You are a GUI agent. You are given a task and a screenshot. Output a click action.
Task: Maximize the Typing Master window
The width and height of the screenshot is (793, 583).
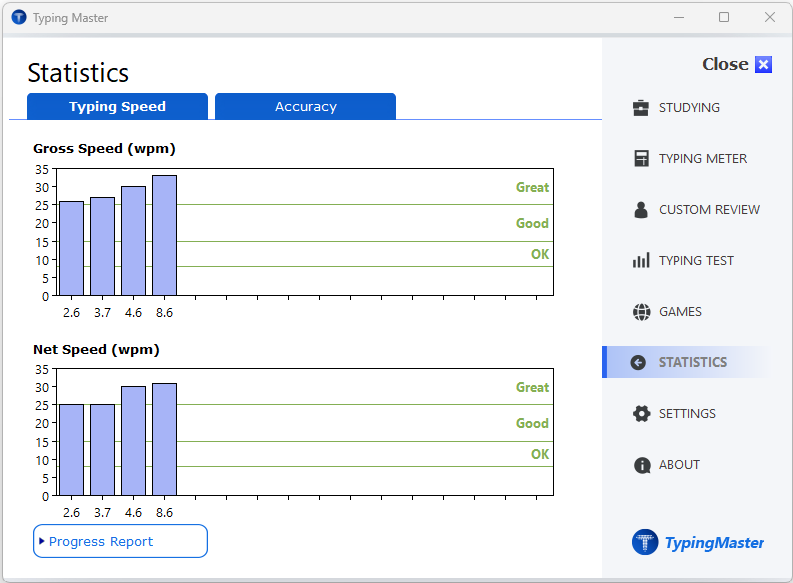coord(724,17)
